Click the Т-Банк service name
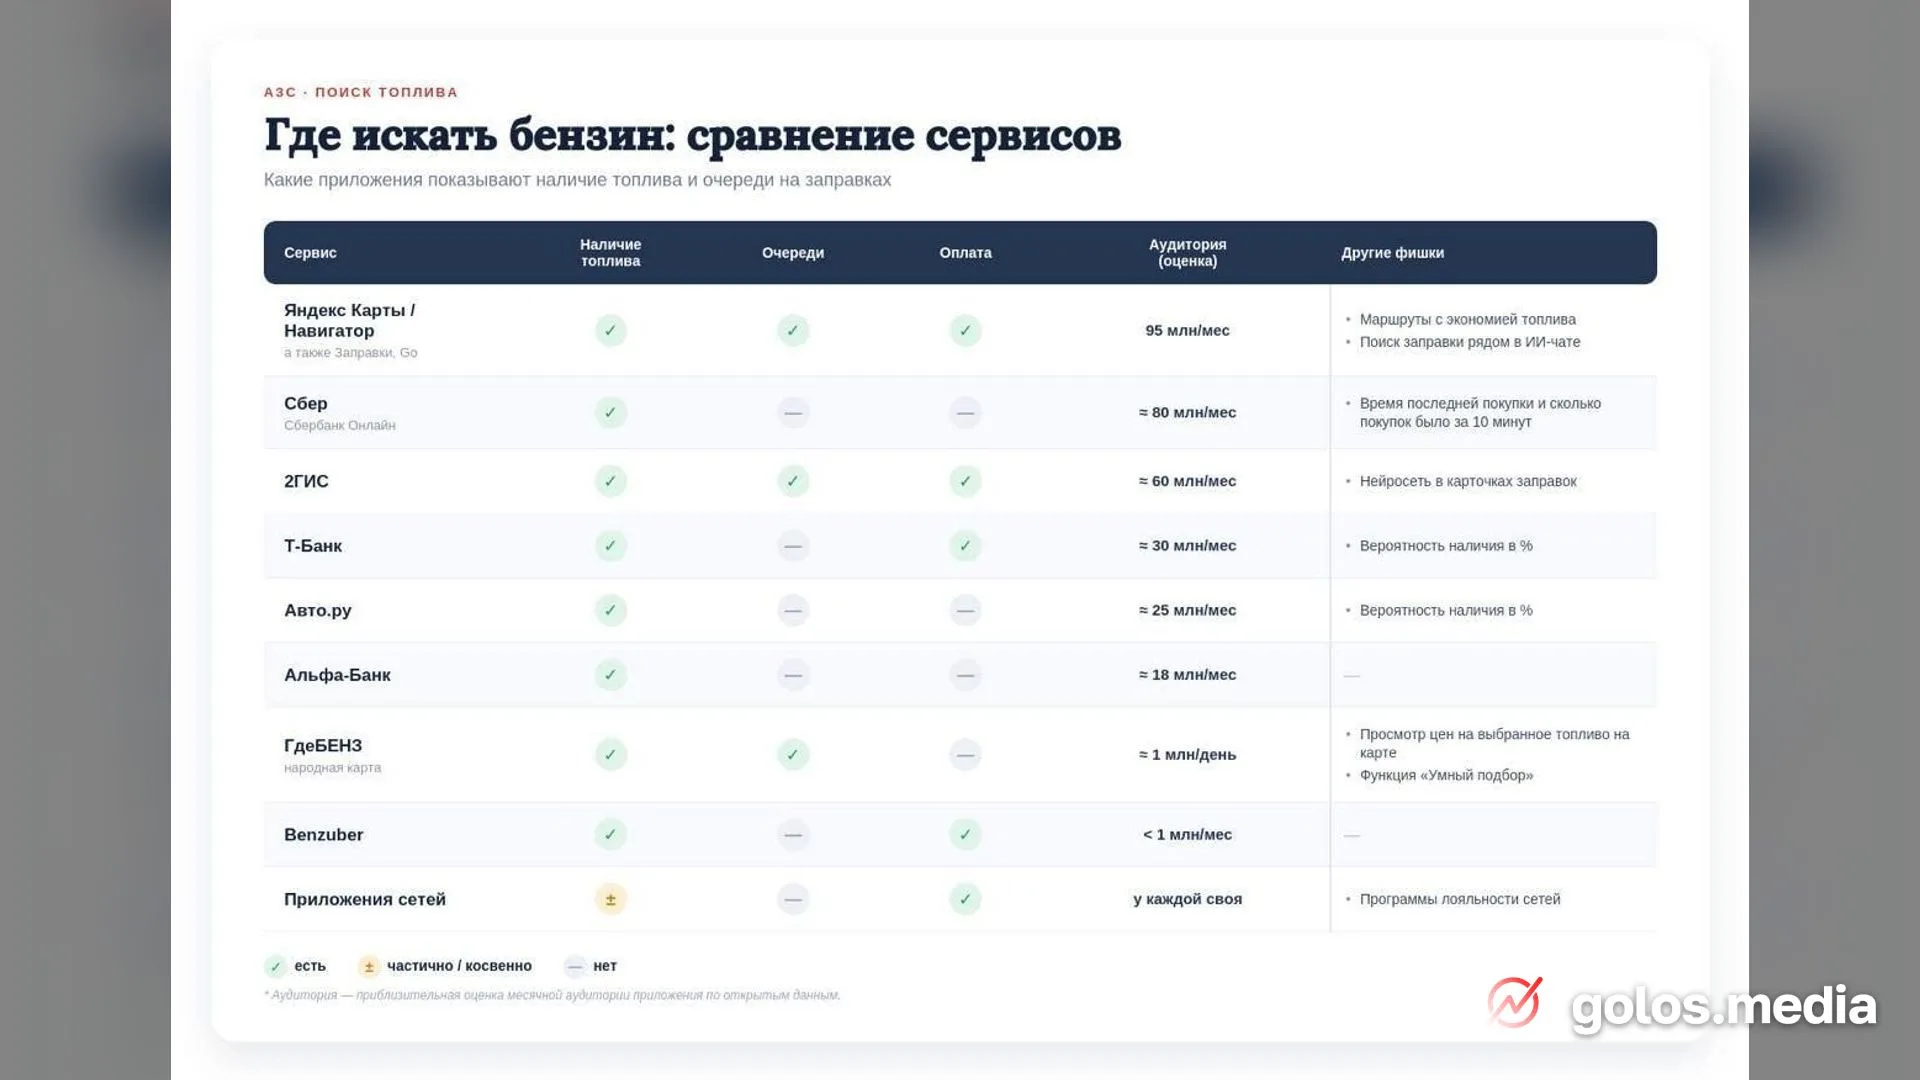 [313, 546]
